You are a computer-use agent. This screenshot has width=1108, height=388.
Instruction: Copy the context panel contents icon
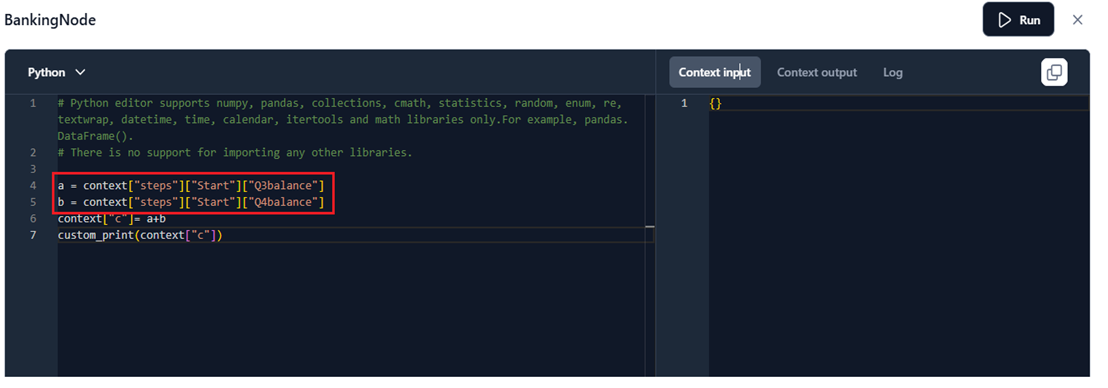pos(1054,72)
